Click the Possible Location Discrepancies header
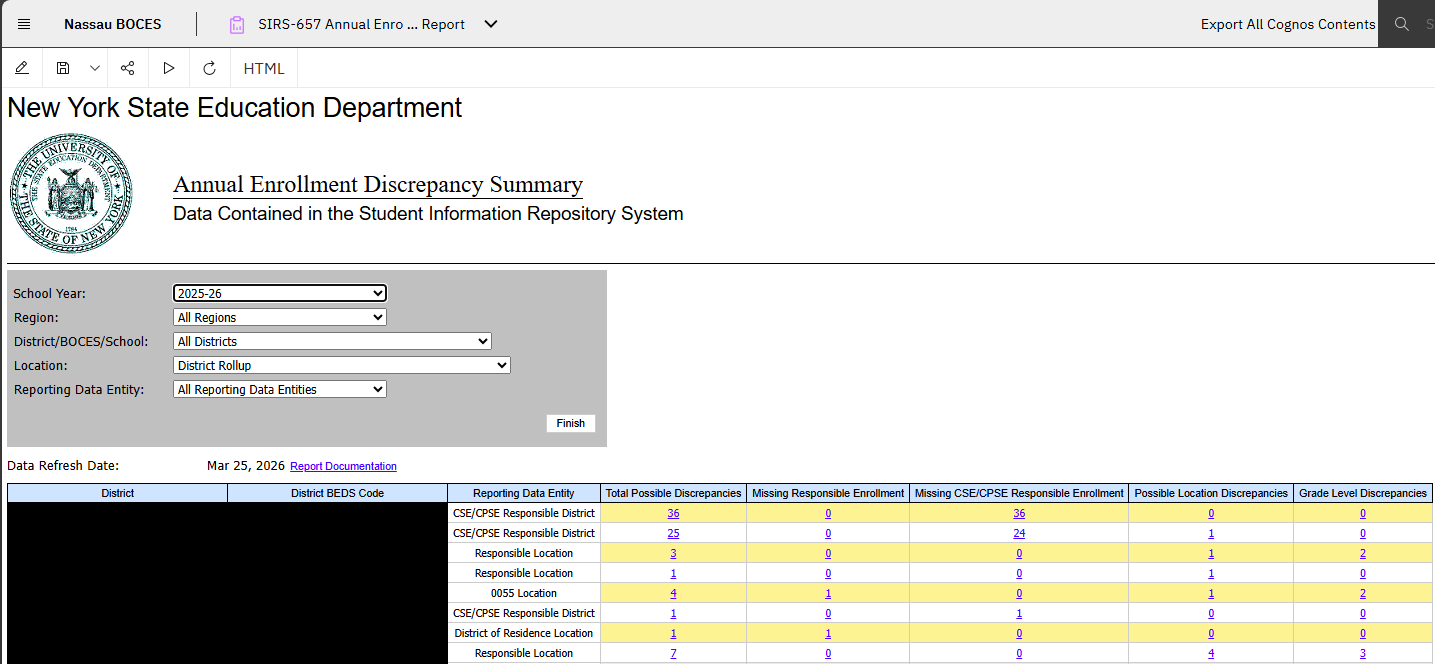Image resolution: width=1435 pixels, height=664 pixels. [1211, 493]
